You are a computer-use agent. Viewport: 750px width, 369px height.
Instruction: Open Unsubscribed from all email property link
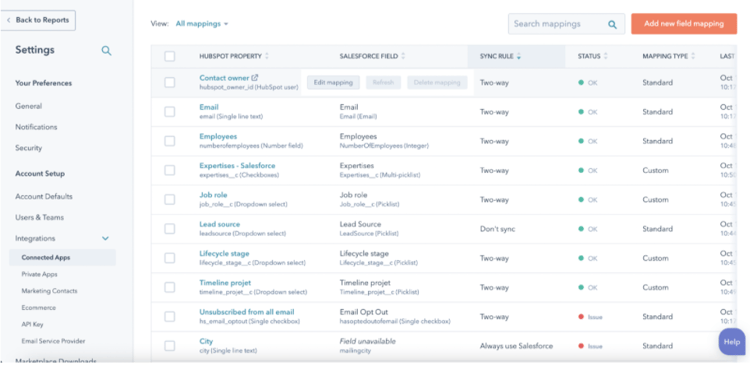[x=247, y=312]
